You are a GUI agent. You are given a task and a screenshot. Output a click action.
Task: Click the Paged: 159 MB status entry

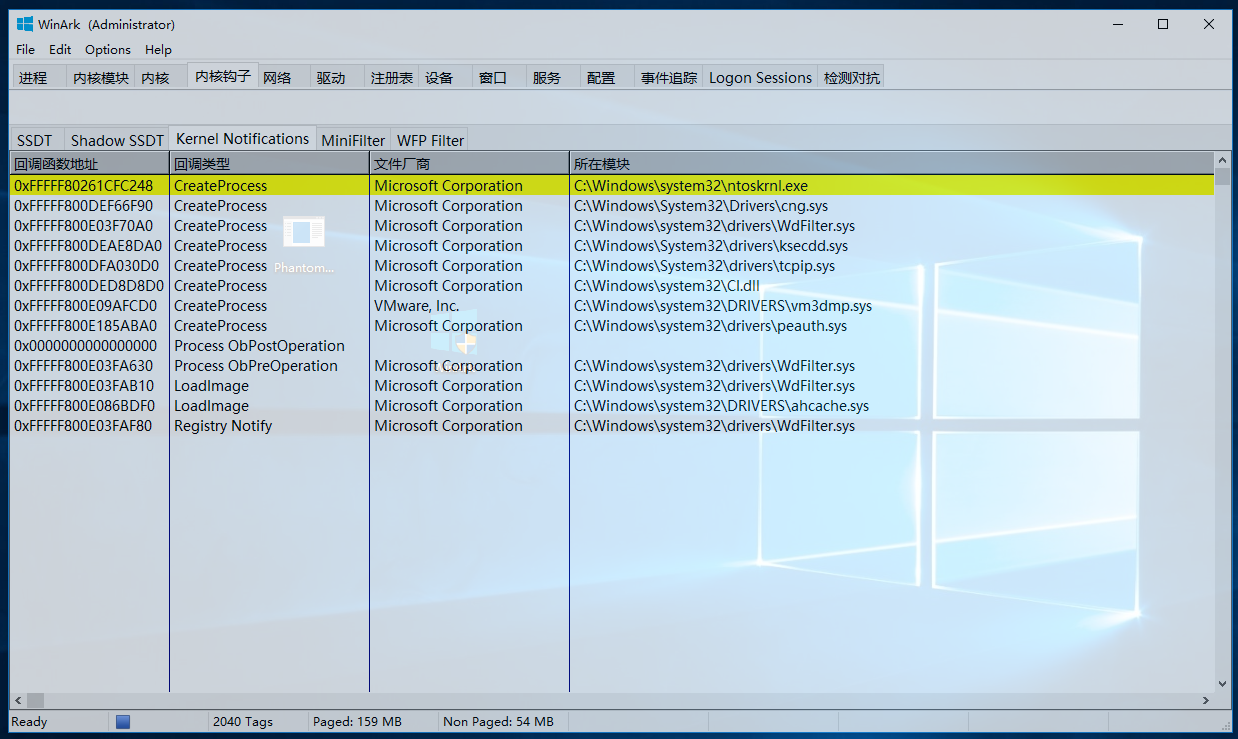(357, 721)
